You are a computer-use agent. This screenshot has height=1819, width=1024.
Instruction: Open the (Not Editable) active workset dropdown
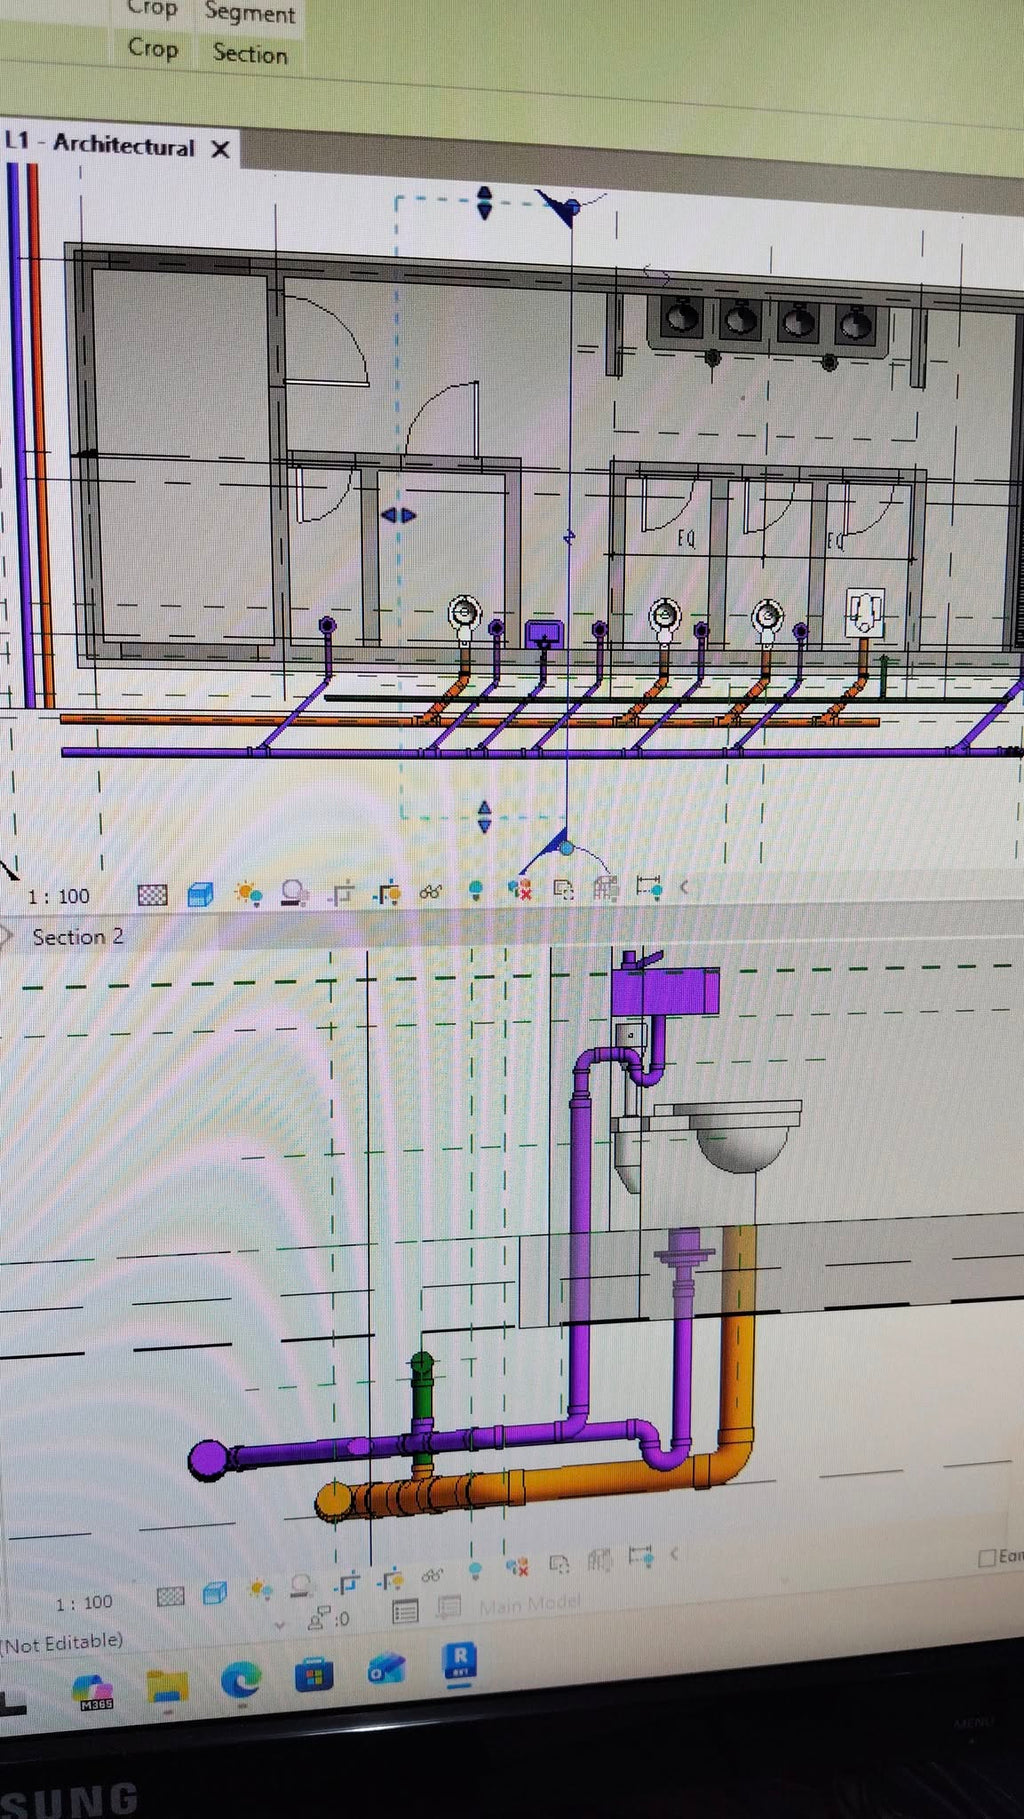coord(62,1643)
